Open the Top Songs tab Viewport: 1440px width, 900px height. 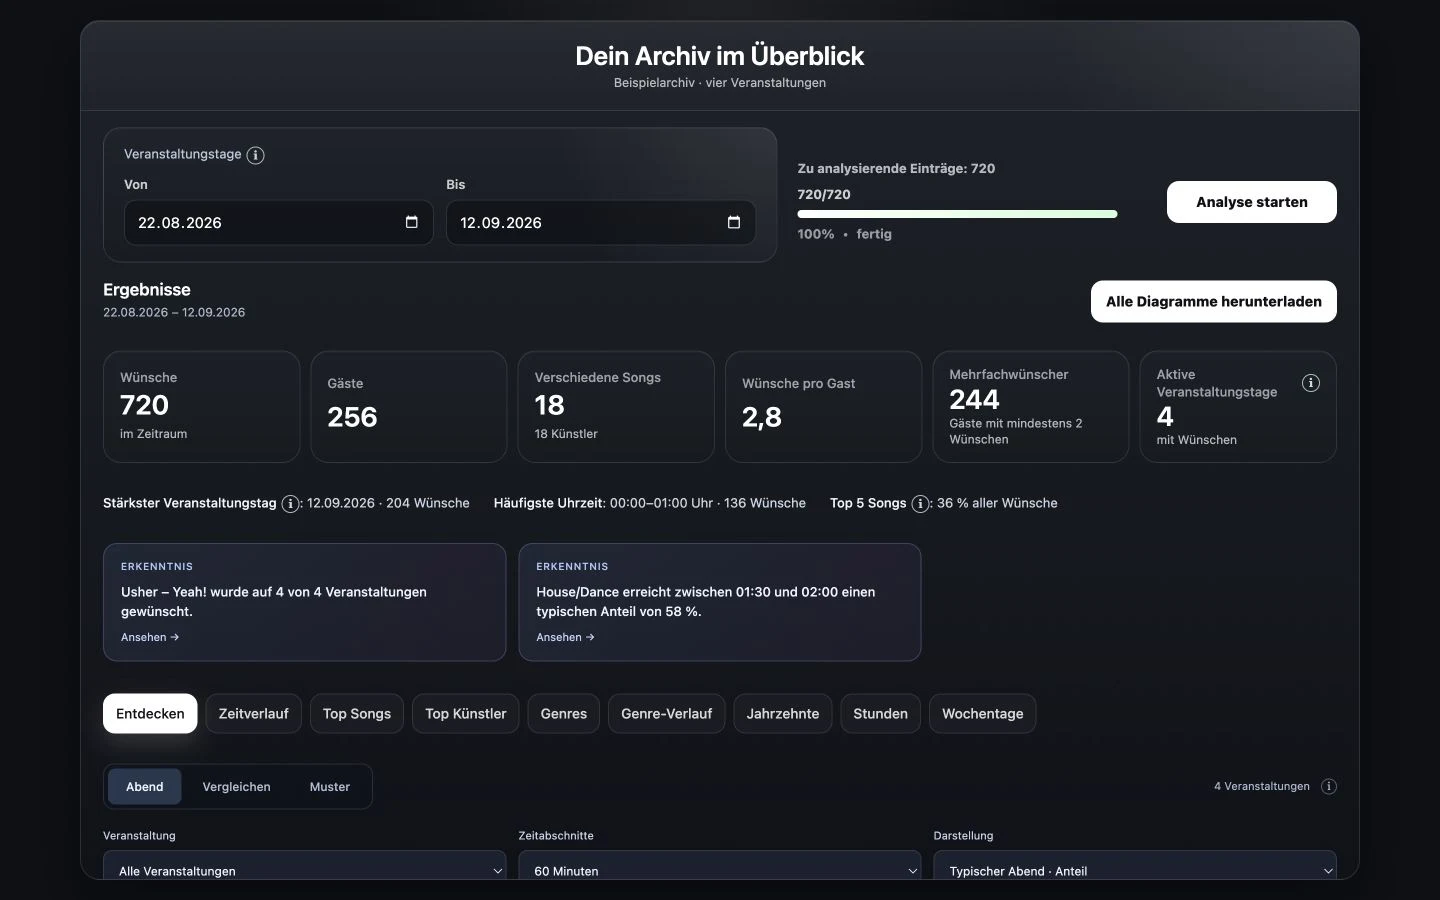357,714
